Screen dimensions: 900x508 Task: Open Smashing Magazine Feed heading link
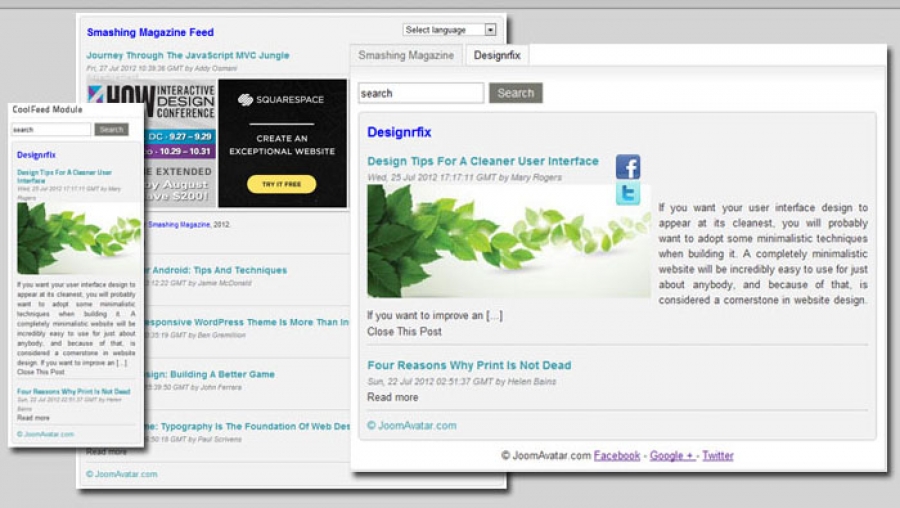(150, 33)
